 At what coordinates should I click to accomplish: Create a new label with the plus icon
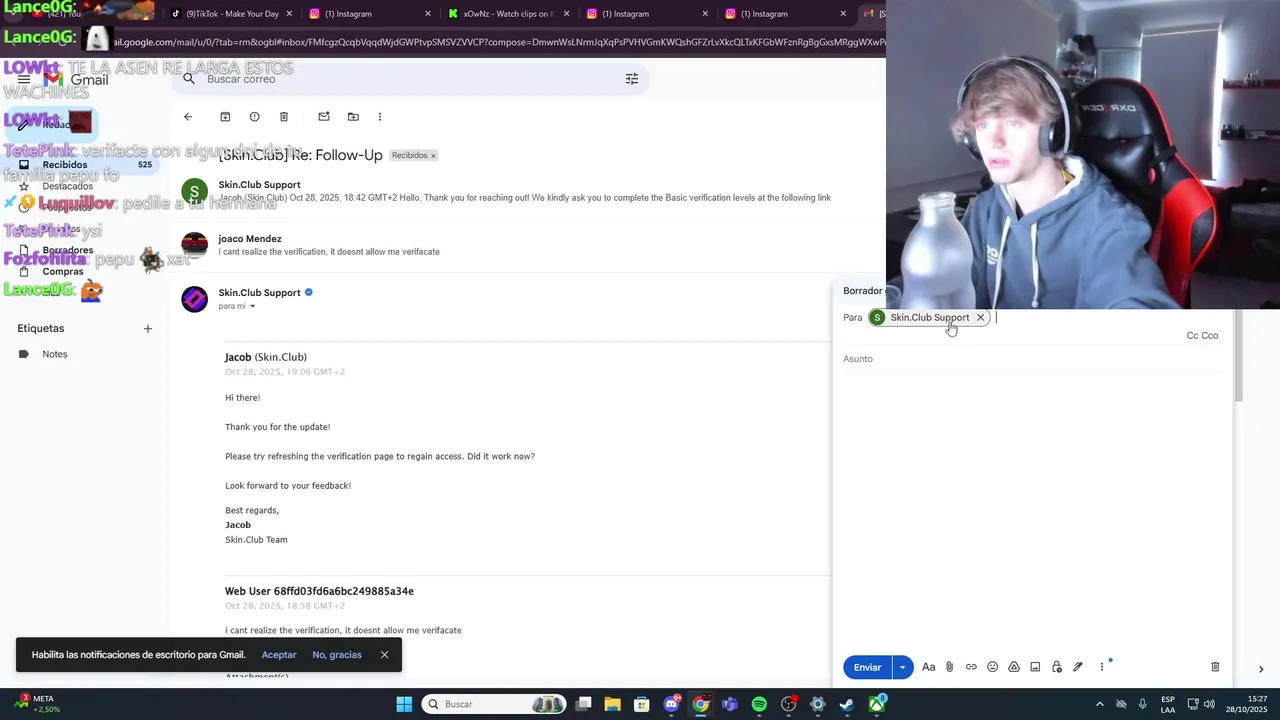tap(148, 328)
